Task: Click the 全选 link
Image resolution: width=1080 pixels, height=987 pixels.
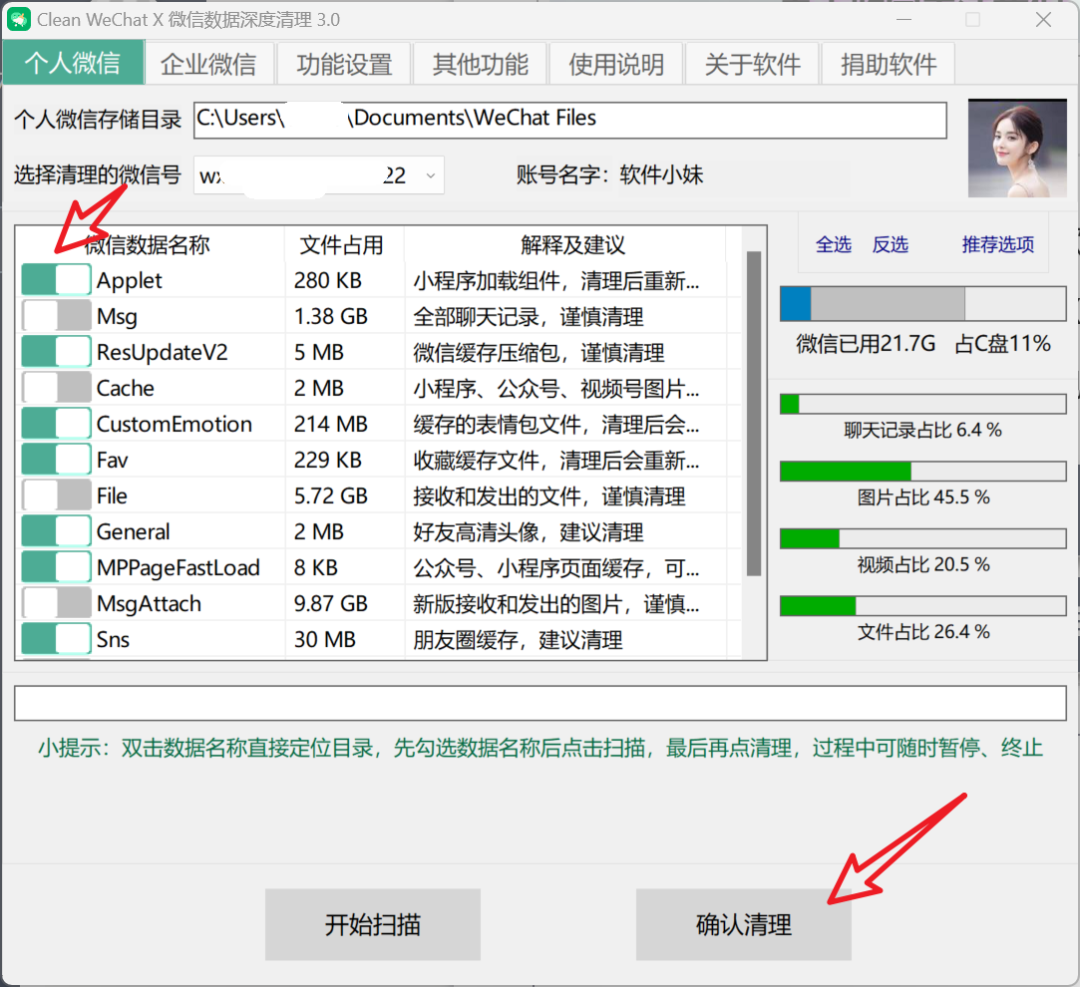Action: (833, 245)
